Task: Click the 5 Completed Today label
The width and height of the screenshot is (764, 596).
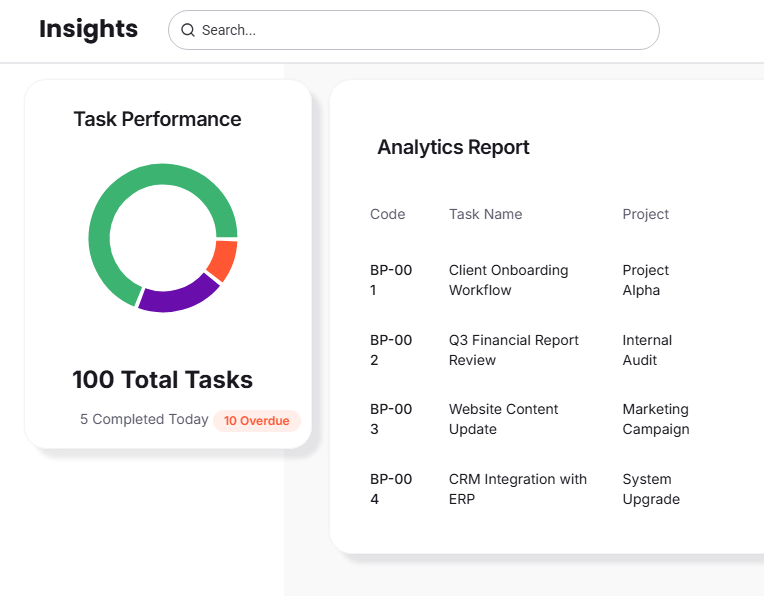Action: 144,420
